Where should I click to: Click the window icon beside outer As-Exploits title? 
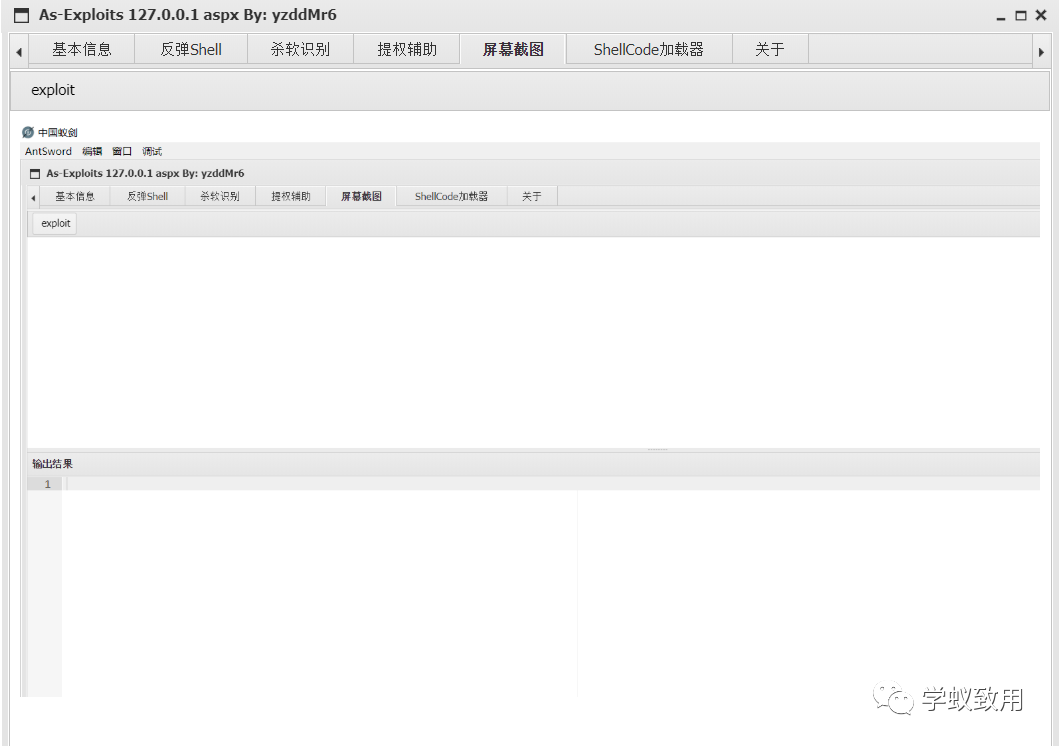pyautogui.click(x=22, y=16)
